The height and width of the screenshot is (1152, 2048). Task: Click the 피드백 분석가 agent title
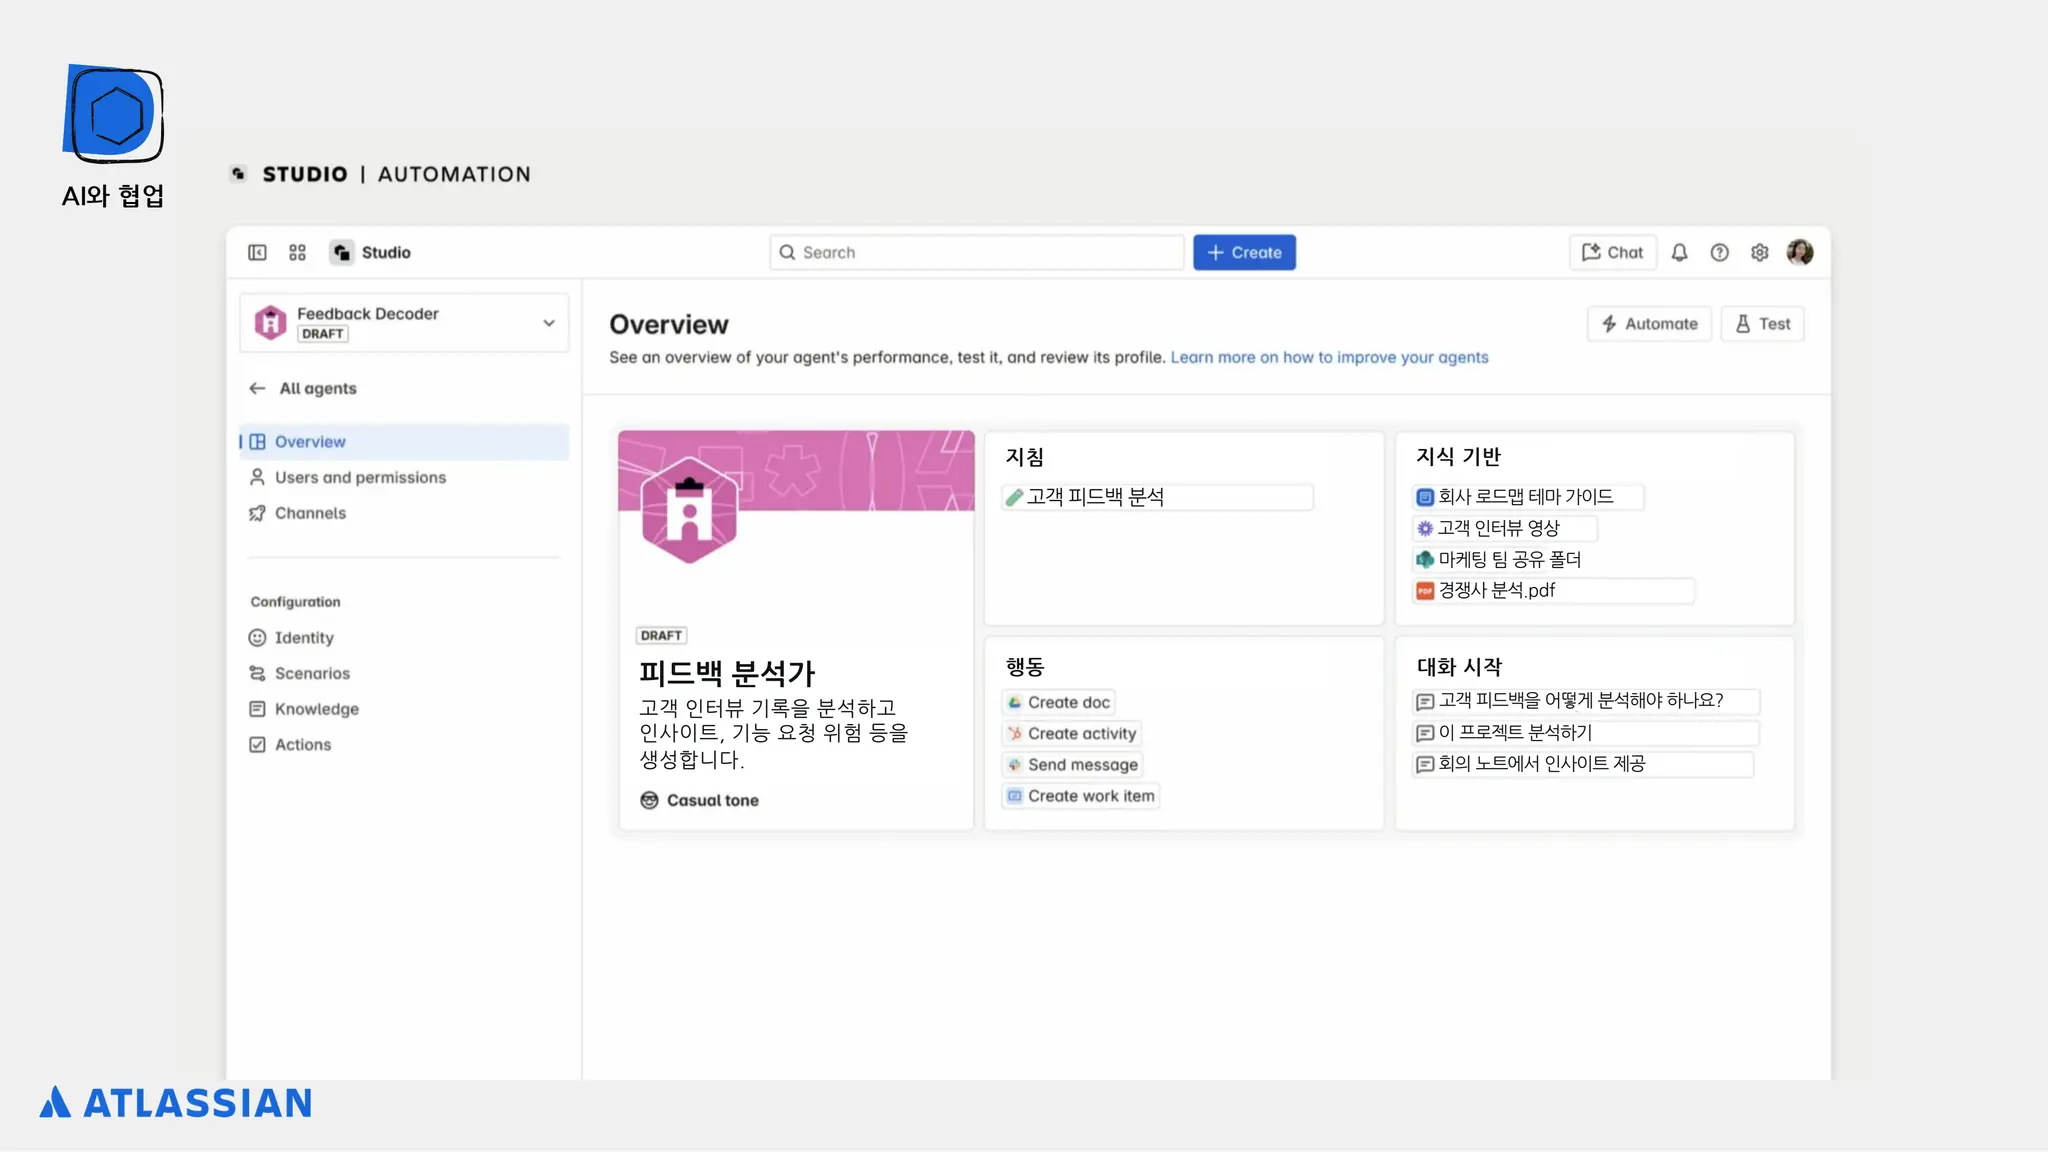coord(727,673)
